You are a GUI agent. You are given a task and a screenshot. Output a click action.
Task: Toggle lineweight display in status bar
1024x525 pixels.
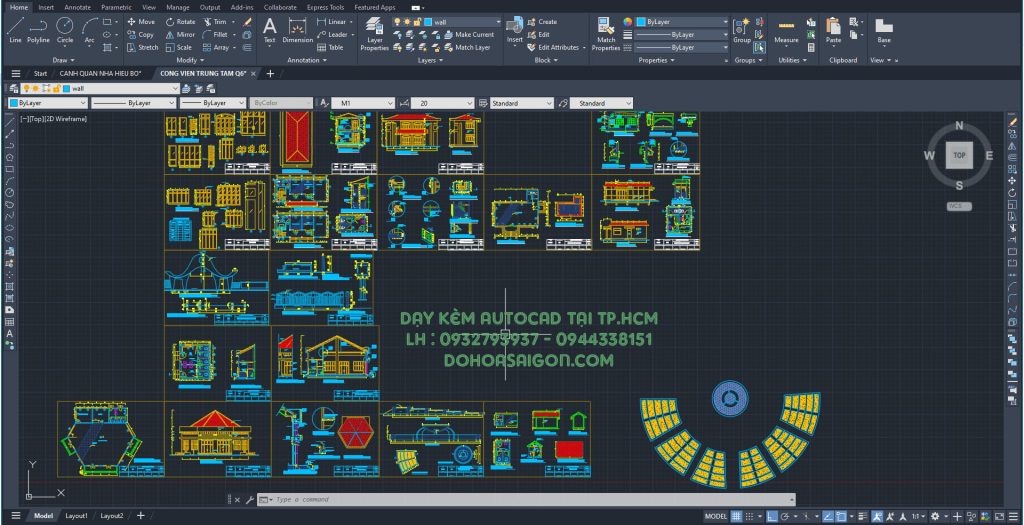tap(863, 517)
